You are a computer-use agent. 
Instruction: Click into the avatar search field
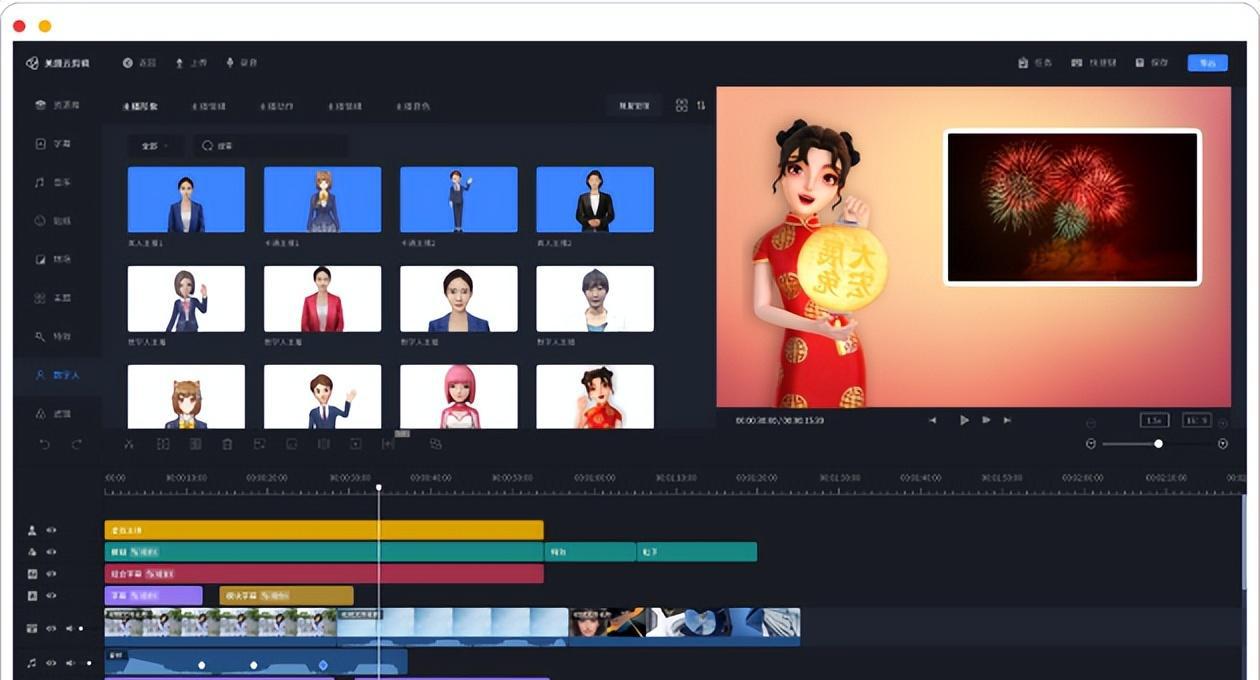[270, 146]
